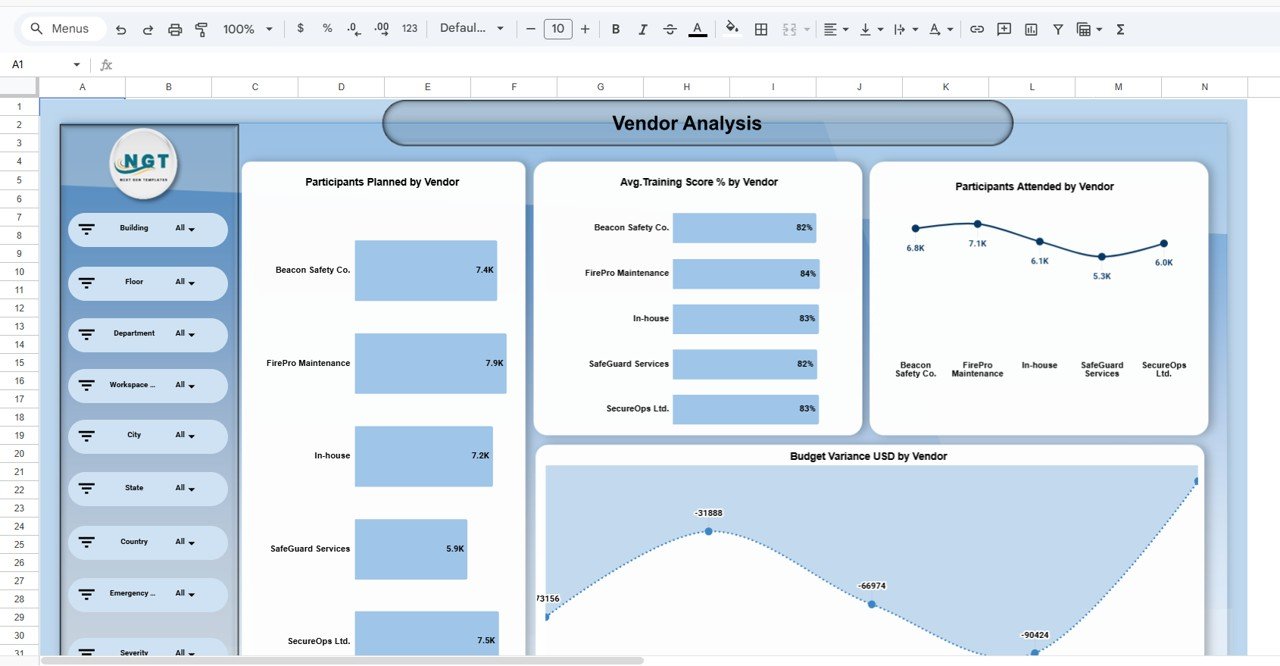This screenshot has width=1280, height=666.
Task: Open the Borders tool
Action: point(761,30)
